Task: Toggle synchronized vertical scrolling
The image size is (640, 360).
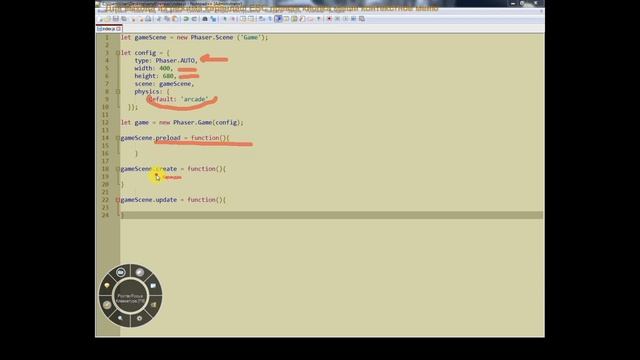Action: 243,19
